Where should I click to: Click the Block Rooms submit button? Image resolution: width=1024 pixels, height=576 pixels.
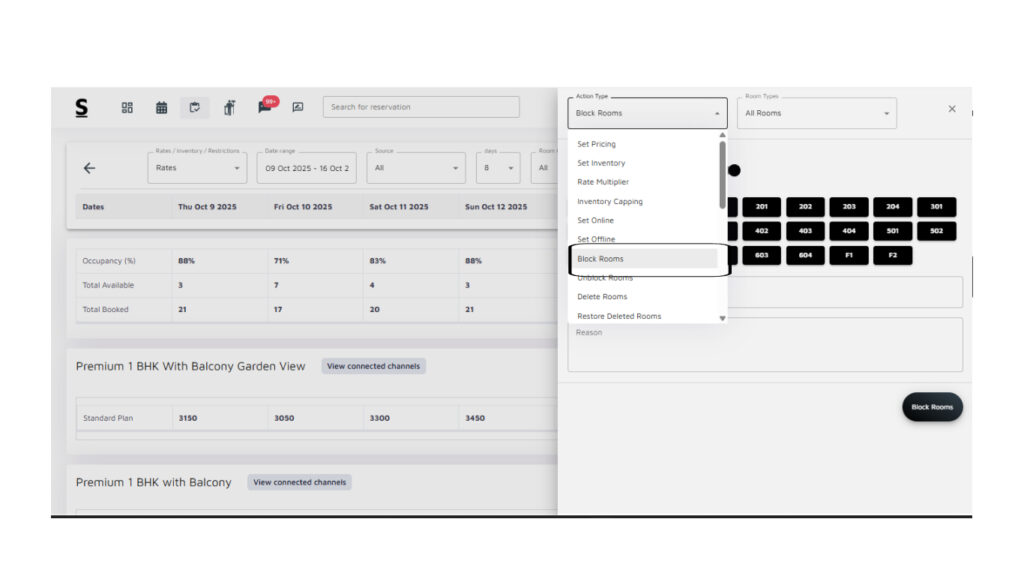coord(932,407)
